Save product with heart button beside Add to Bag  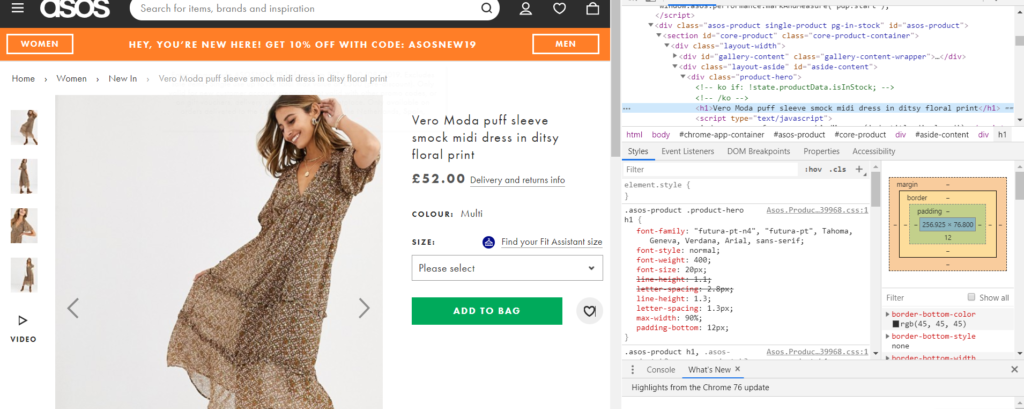(589, 311)
